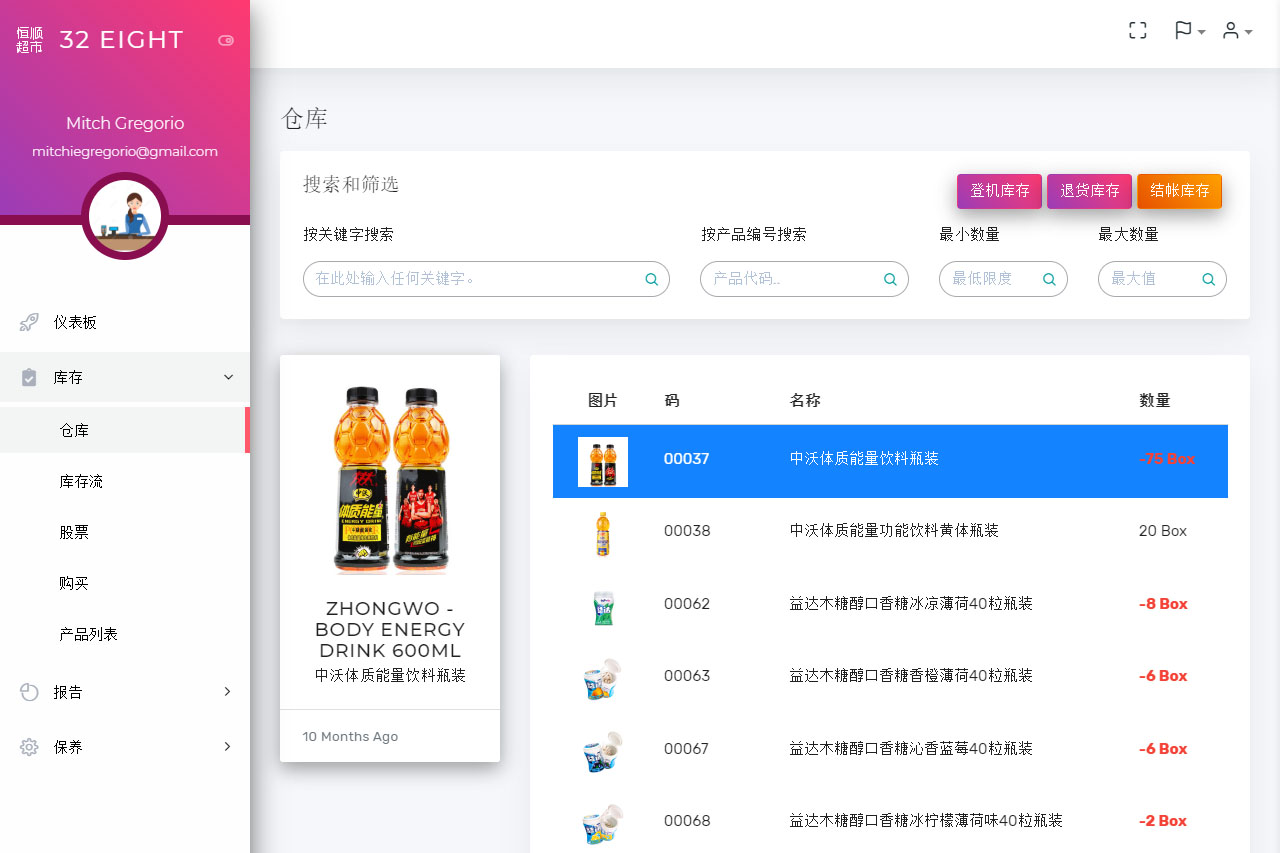Select product code 00037
This screenshot has height=853, width=1280.
pos(686,459)
